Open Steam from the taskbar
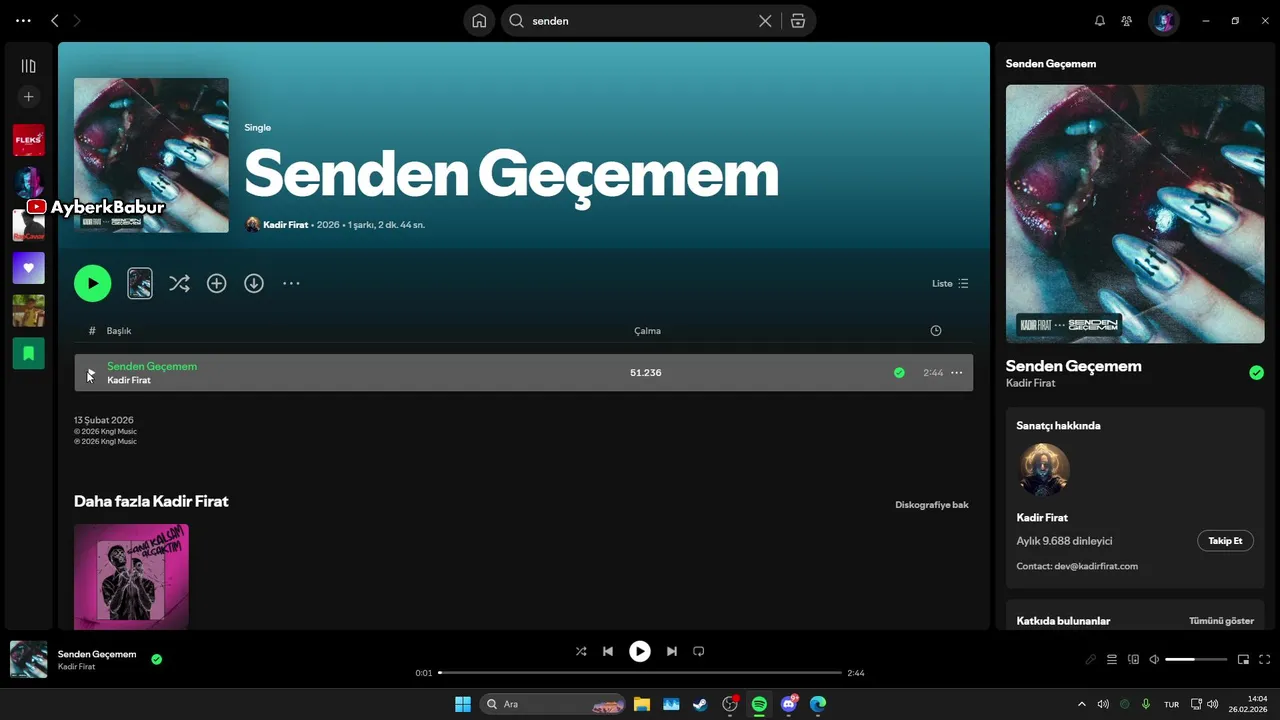 700,704
